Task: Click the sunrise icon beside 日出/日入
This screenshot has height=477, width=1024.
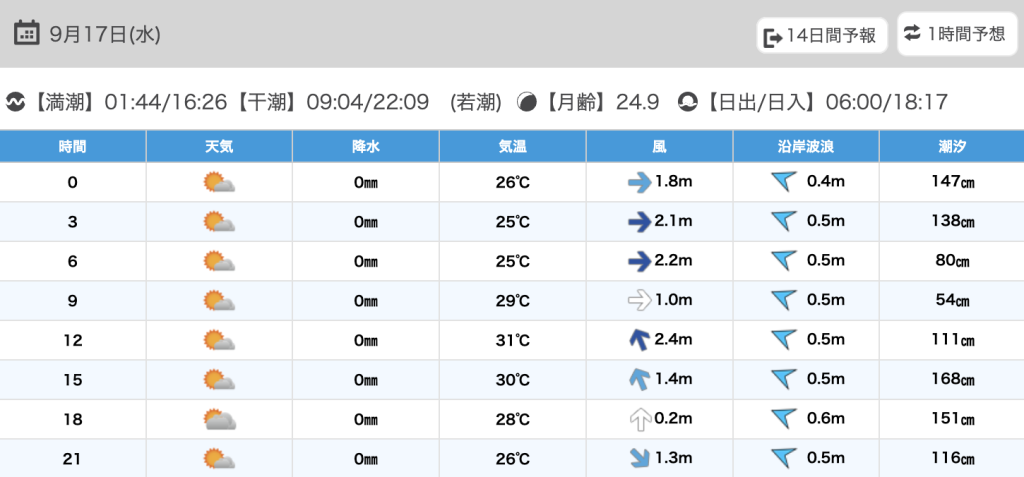Action: [x=688, y=102]
